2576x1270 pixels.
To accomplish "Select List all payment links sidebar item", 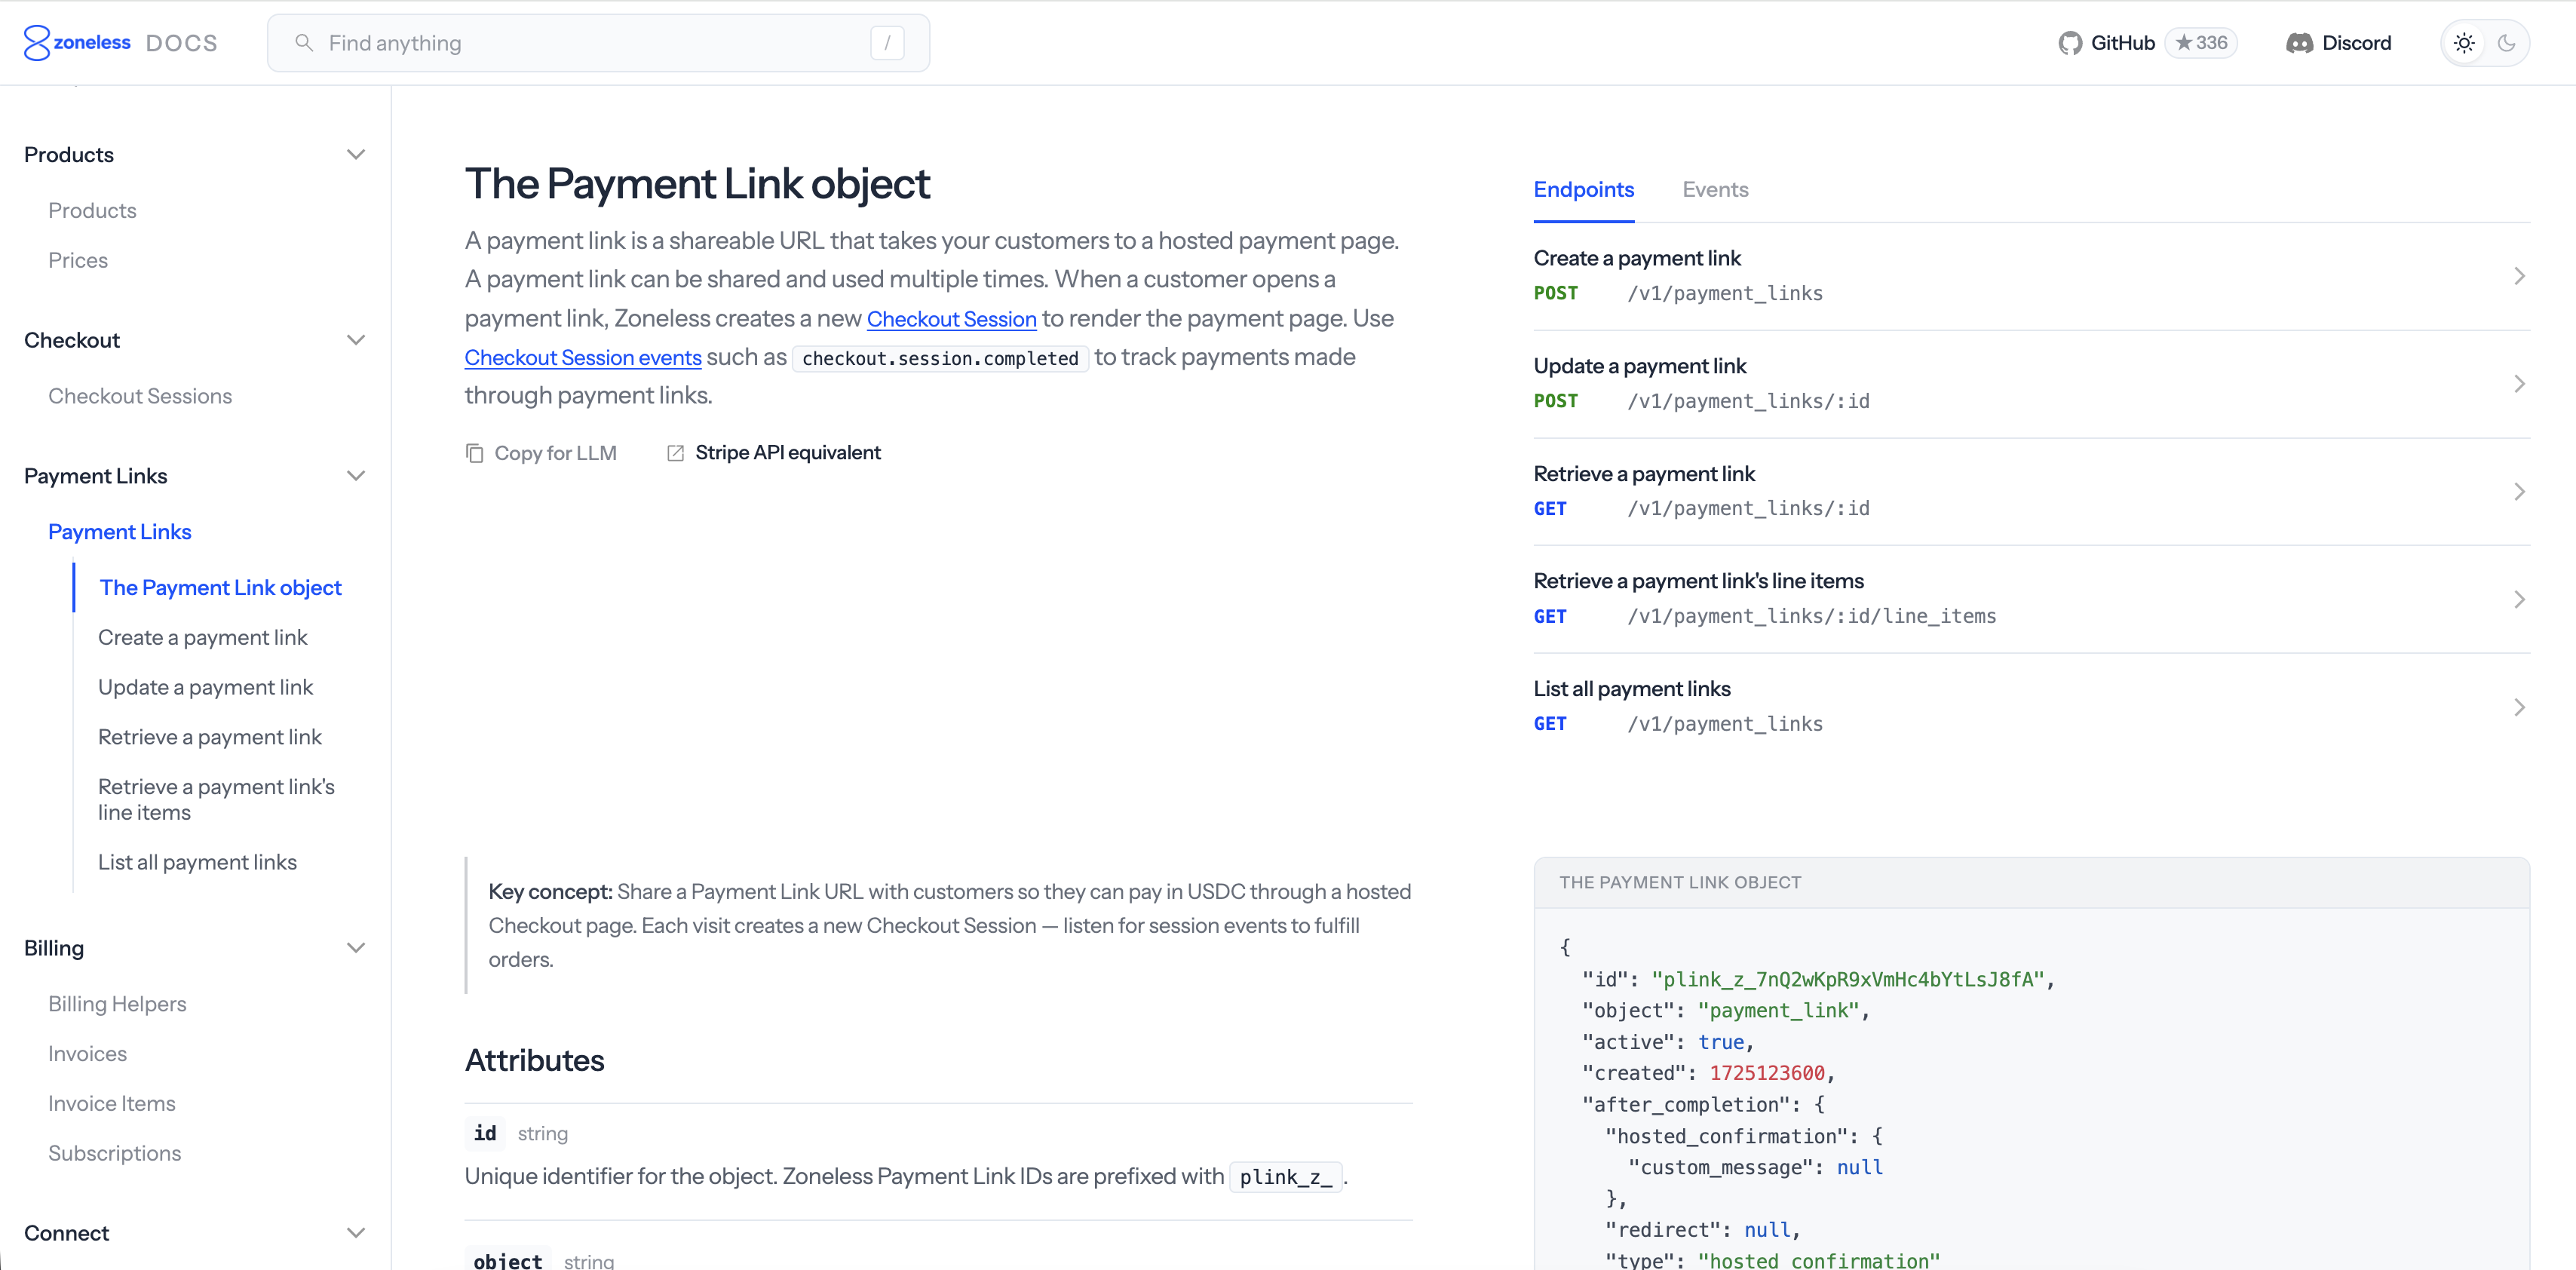I will tap(197, 863).
